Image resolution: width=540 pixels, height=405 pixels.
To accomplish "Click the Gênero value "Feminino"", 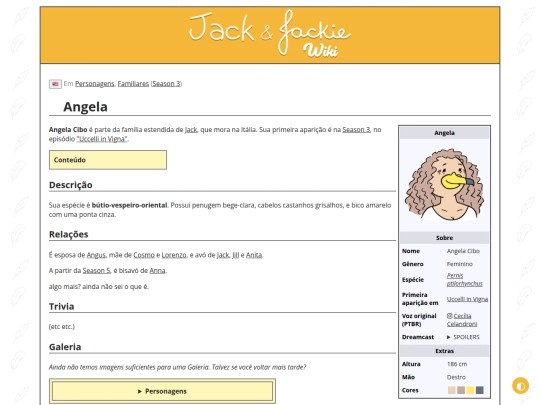I will [459, 264].
